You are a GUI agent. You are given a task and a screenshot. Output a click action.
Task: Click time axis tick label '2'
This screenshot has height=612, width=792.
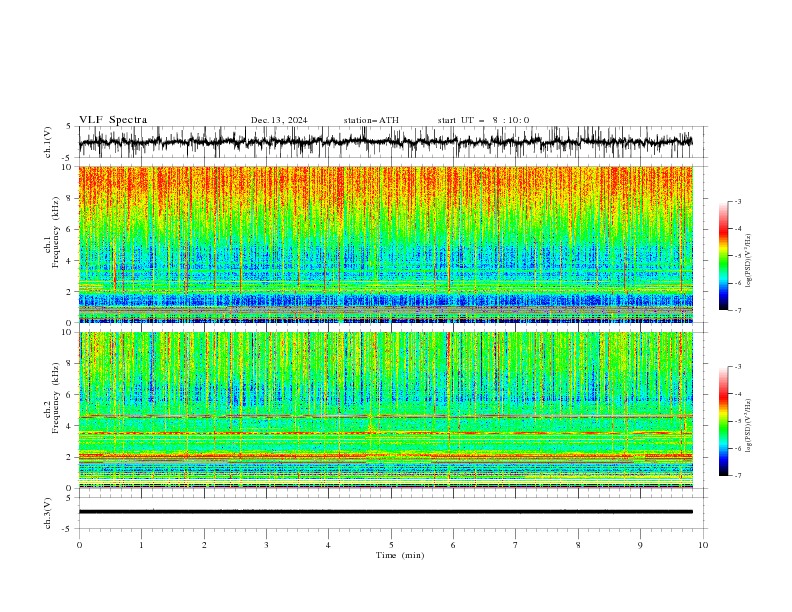pyautogui.click(x=204, y=545)
